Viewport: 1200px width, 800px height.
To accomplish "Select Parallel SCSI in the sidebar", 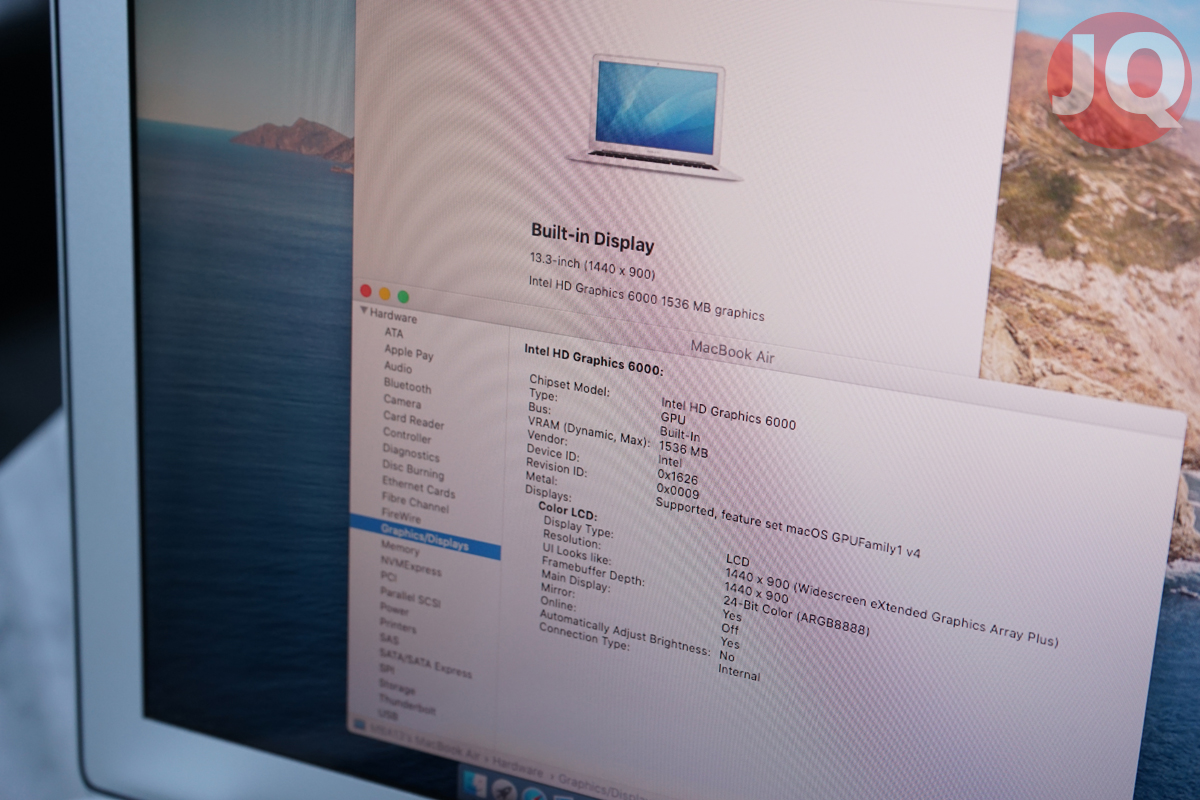I will coord(410,597).
